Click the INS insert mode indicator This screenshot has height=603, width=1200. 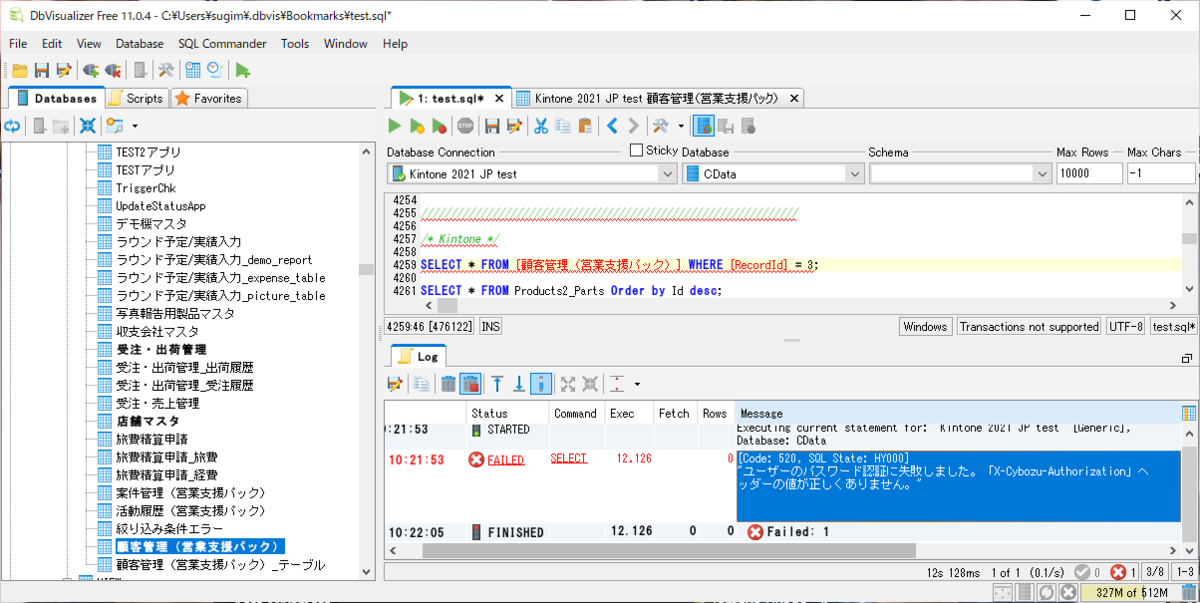(491, 327)
